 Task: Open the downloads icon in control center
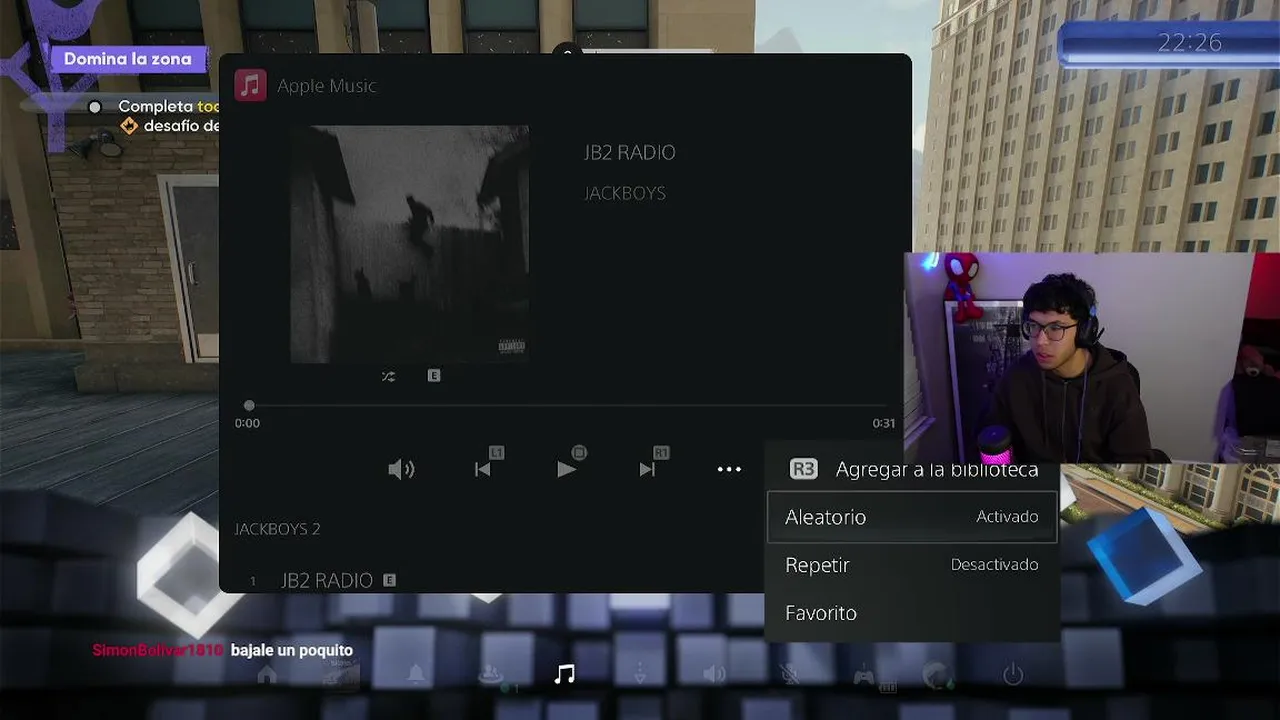tap(640, 675)
